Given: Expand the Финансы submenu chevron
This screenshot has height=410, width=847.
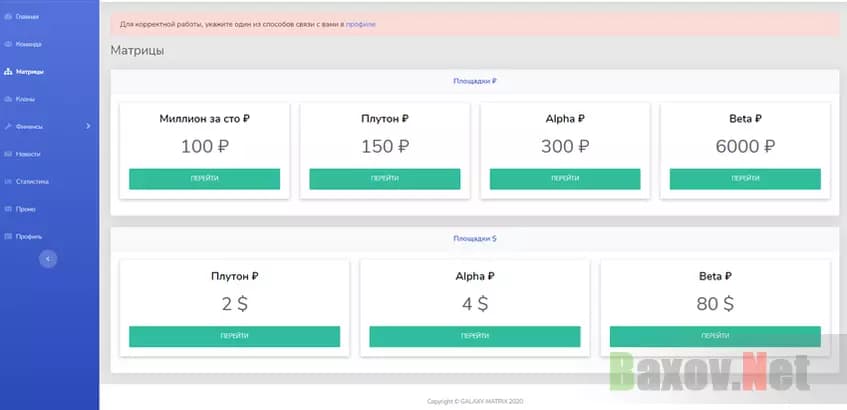Looking at the screenshot, I should tap(88, 126).
